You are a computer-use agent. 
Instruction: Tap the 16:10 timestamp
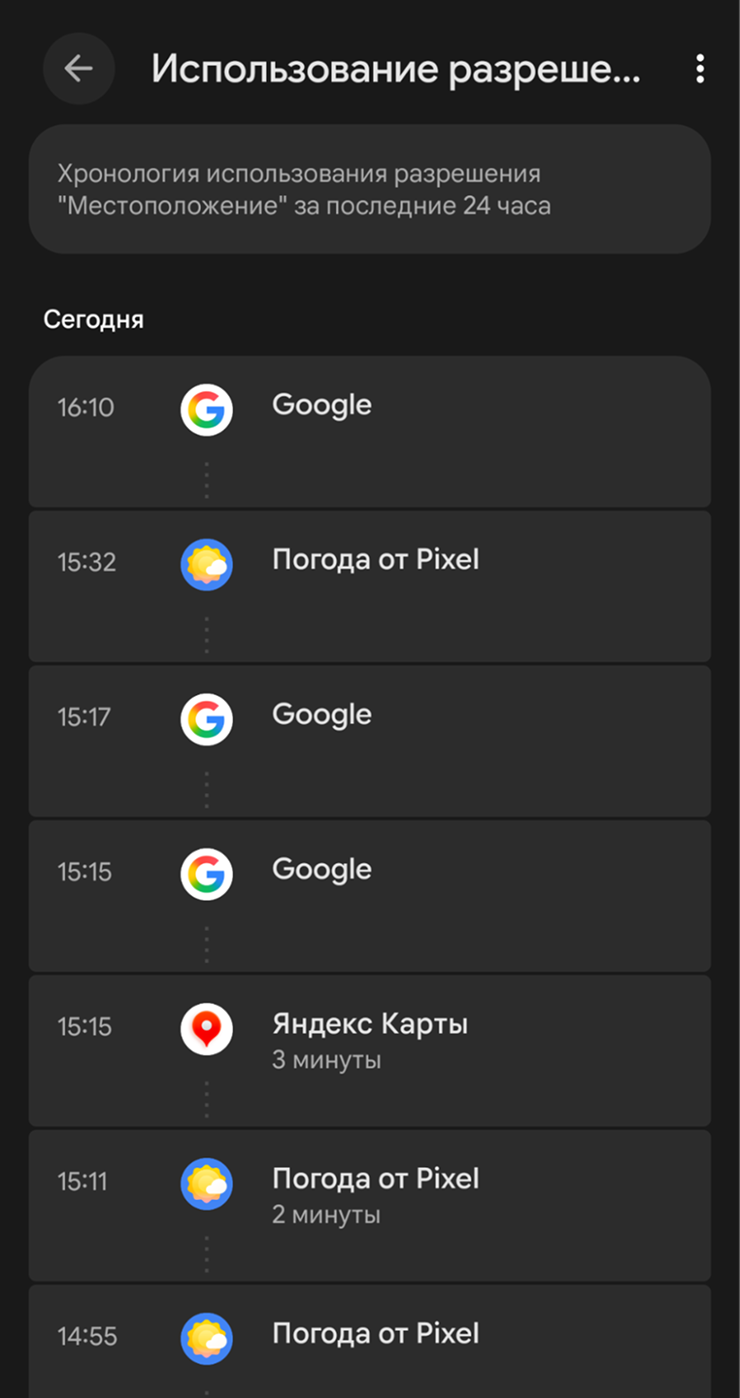click(86, 408)
